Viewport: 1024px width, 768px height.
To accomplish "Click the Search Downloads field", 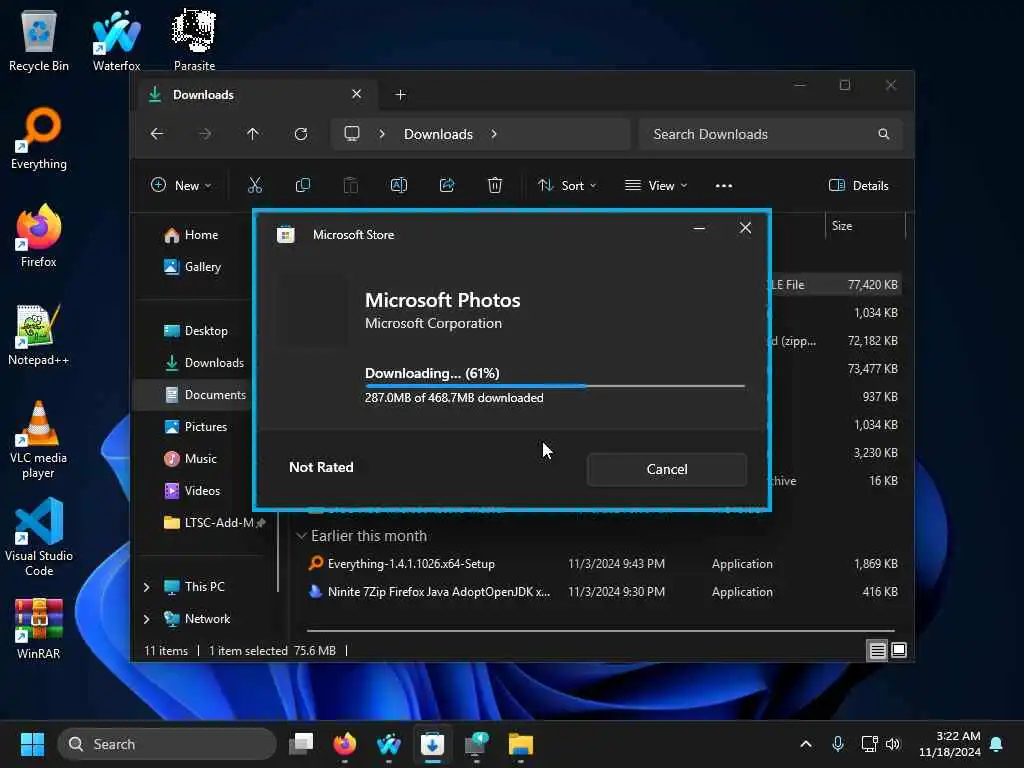I will point(771,134).
